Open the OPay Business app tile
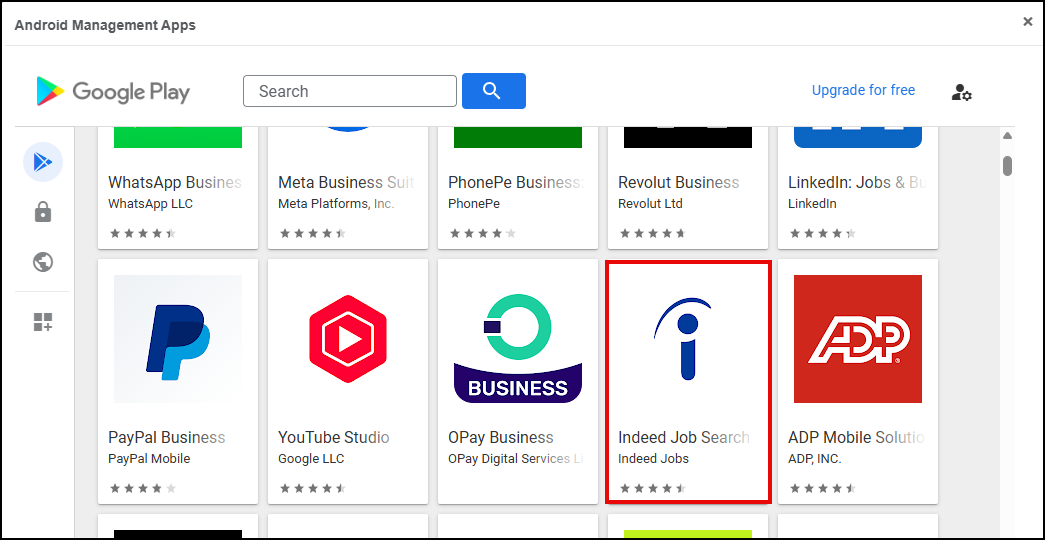This screenshot has width=1045, height=540. click(x=518, y=380)
